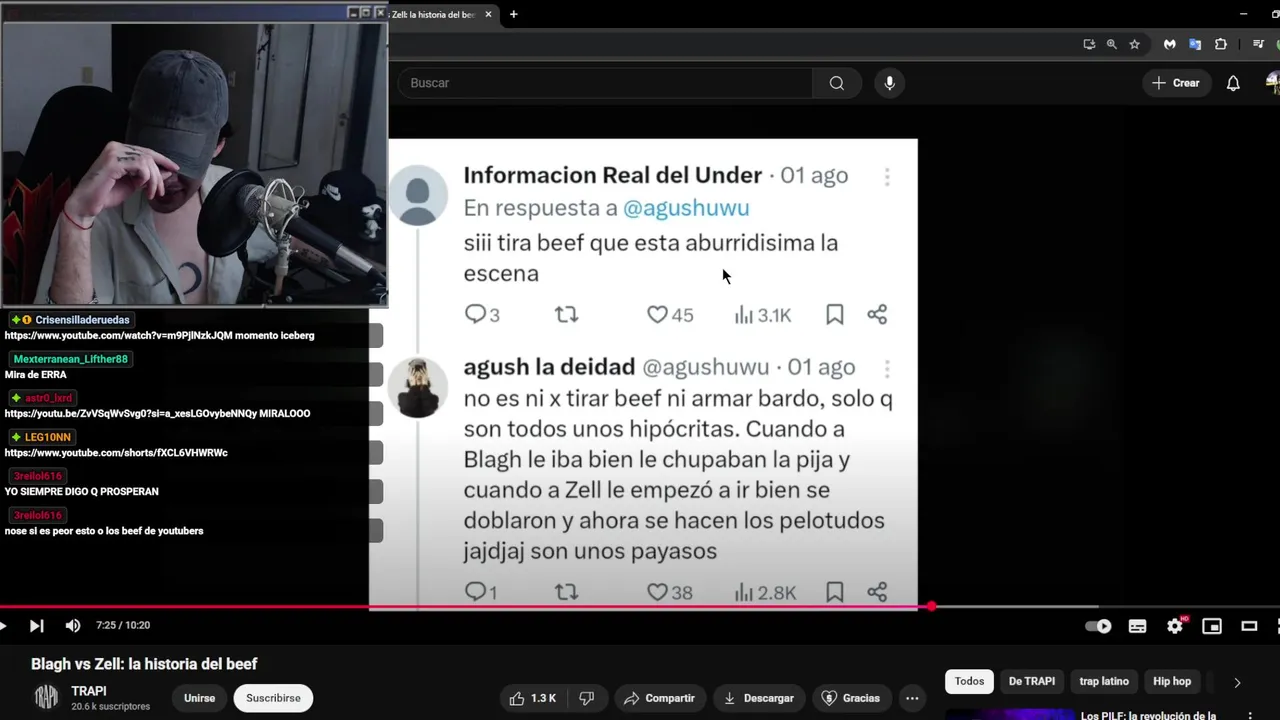Start voice search with microphone
The width and height of the screenshot is (1280, 720).
889,83
